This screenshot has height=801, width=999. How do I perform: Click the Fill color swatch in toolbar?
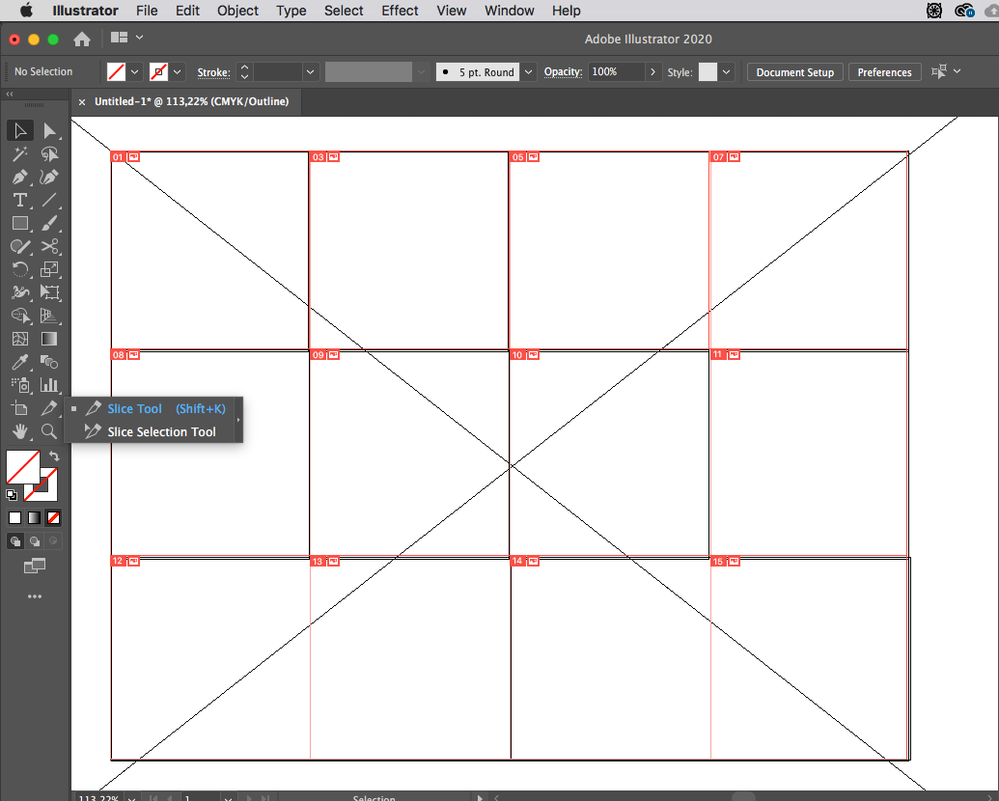coord(23,466)
